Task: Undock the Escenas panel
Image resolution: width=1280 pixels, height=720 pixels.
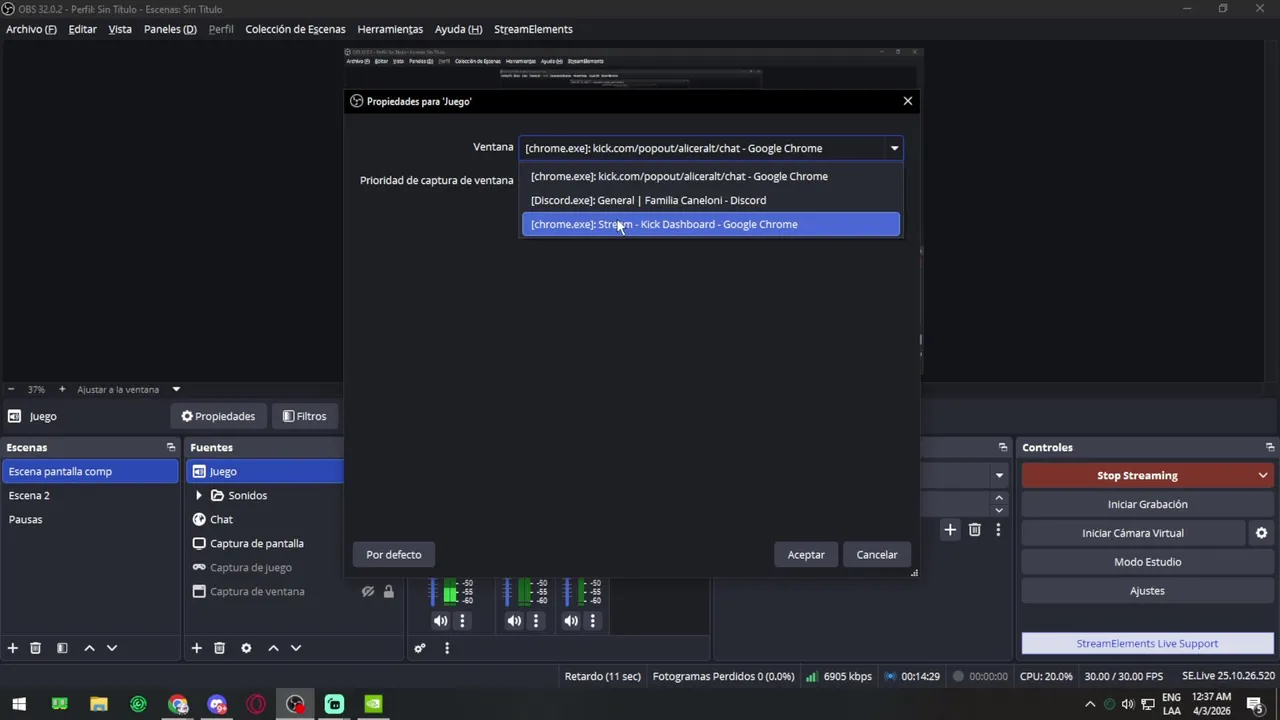Action: coord(171,447)
